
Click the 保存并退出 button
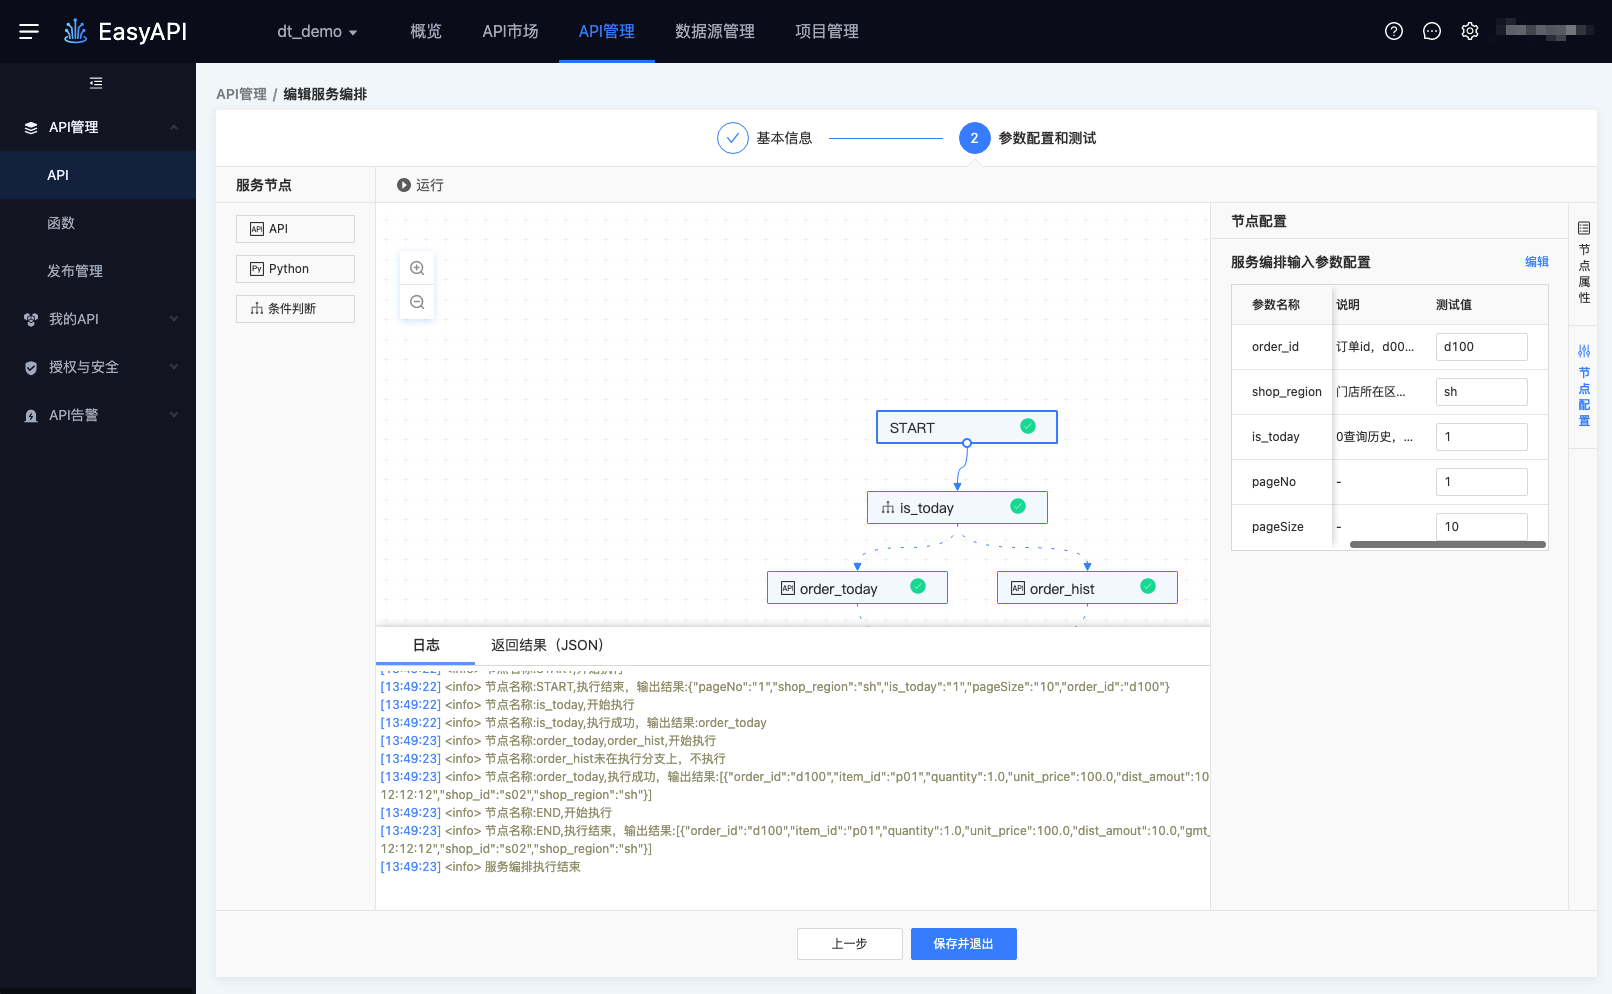(964, 944)
